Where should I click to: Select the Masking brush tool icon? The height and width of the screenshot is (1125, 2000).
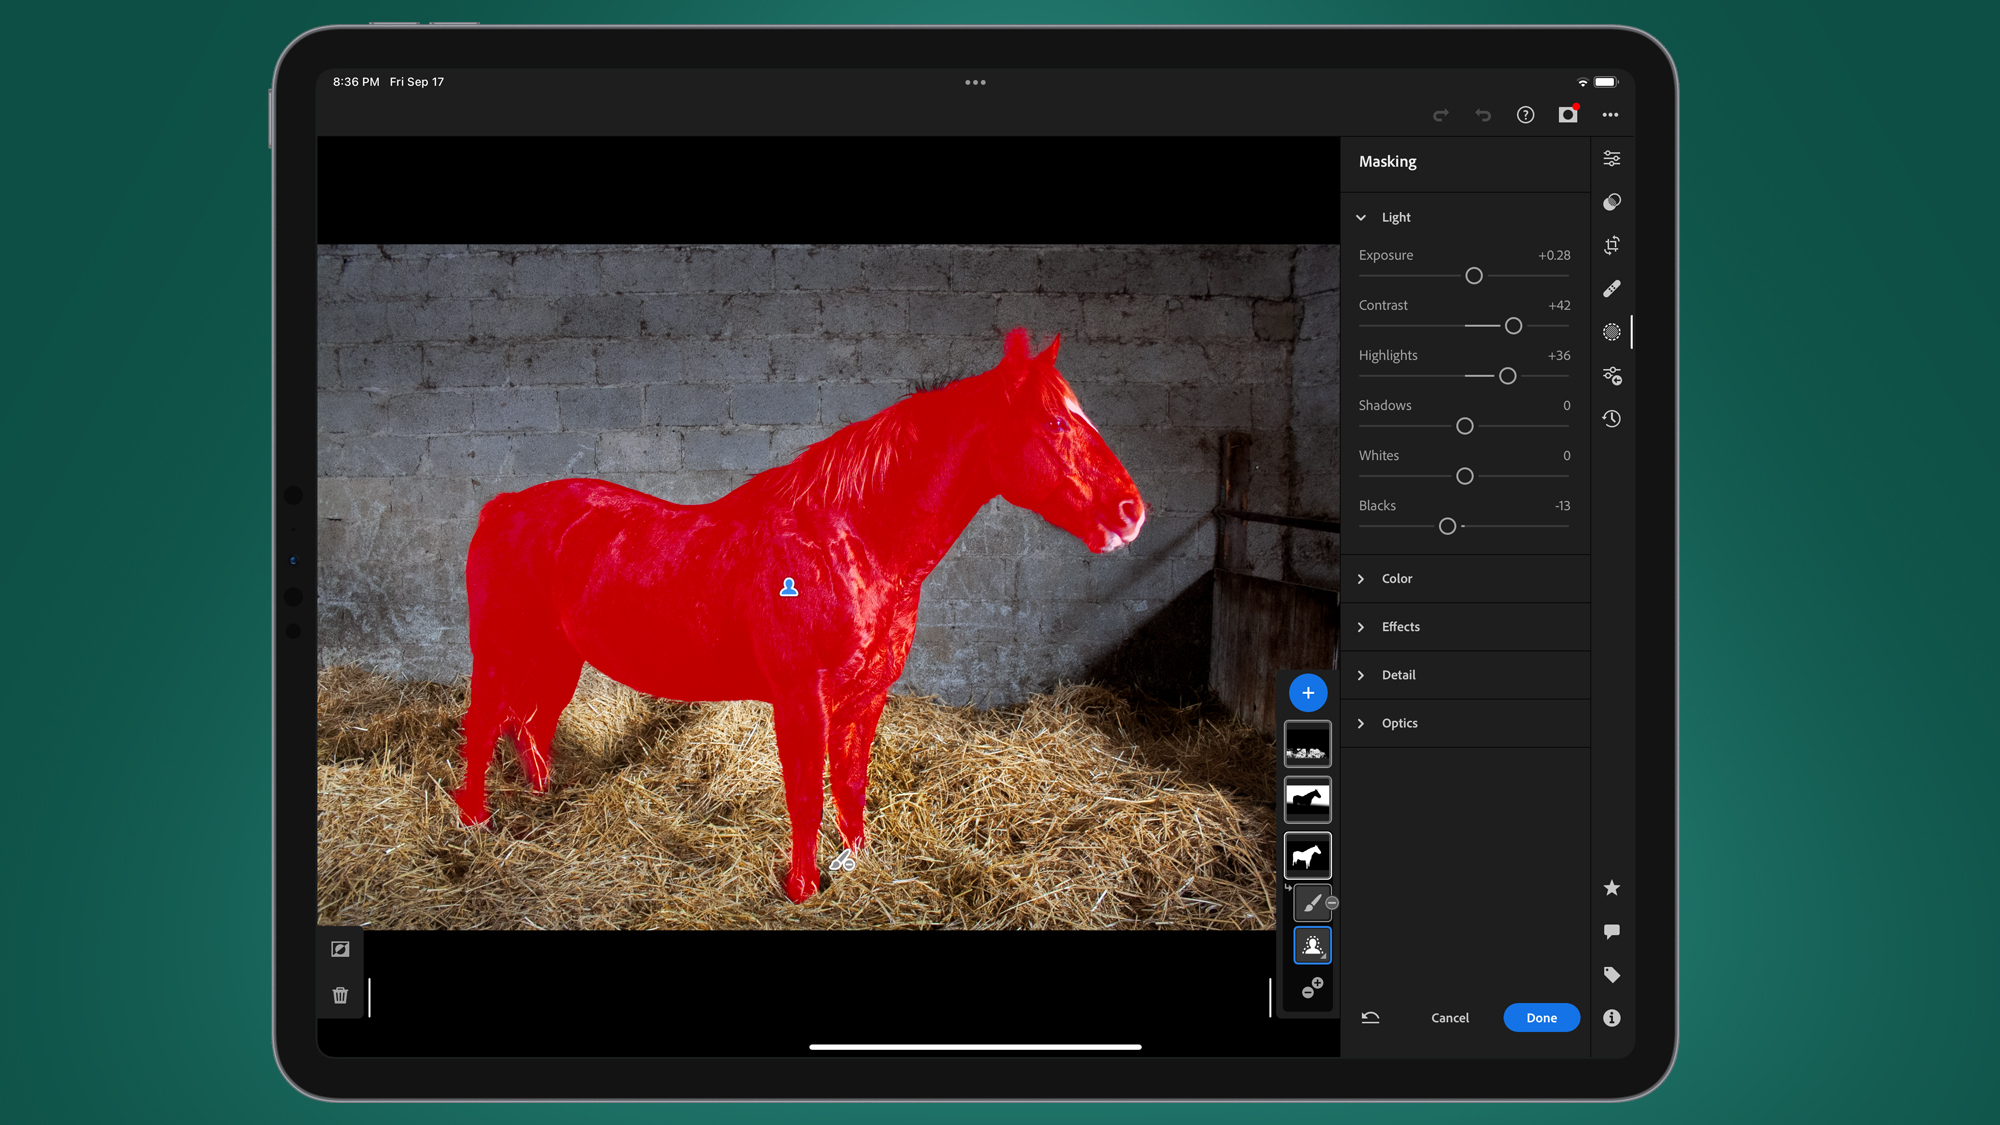pyautogui.click(x=1309, y=901)
